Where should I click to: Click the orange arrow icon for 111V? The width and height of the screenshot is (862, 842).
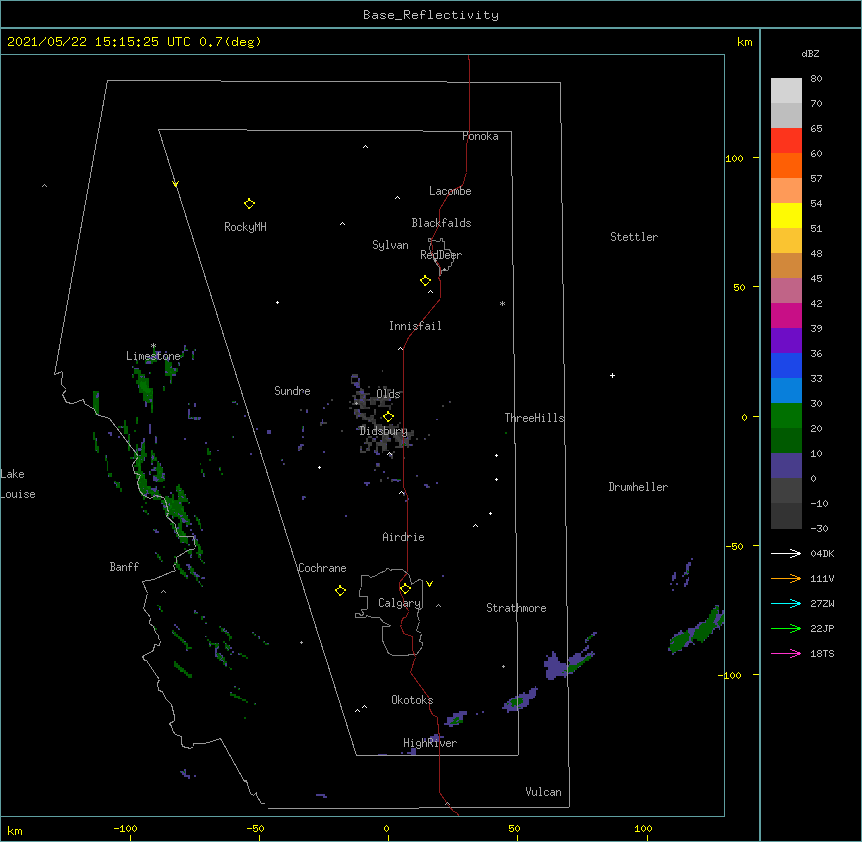point(786,578)
